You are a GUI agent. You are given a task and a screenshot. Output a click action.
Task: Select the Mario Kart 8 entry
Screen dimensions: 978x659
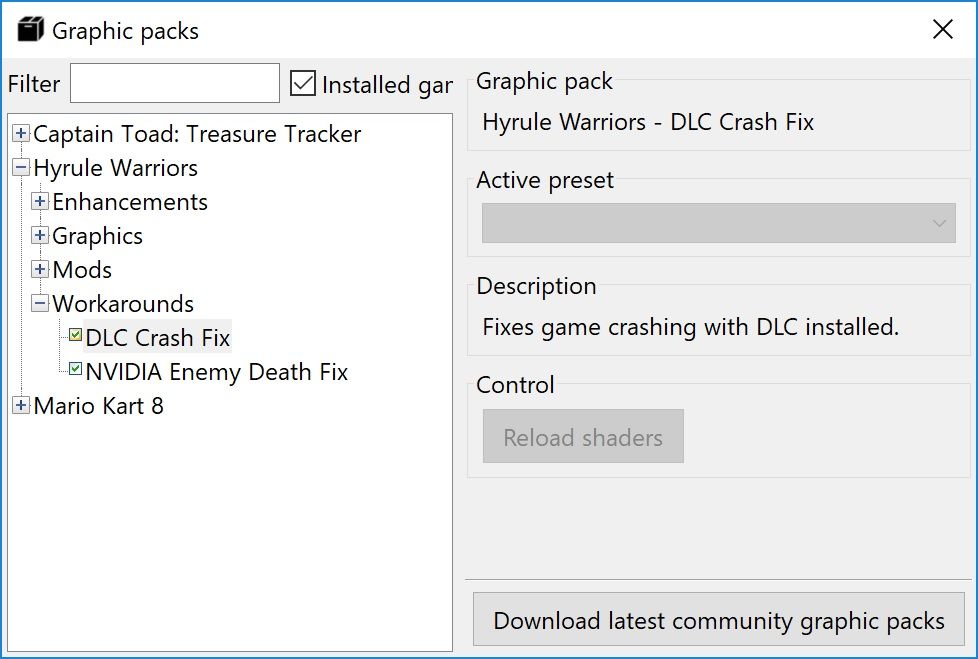(99, 406)
